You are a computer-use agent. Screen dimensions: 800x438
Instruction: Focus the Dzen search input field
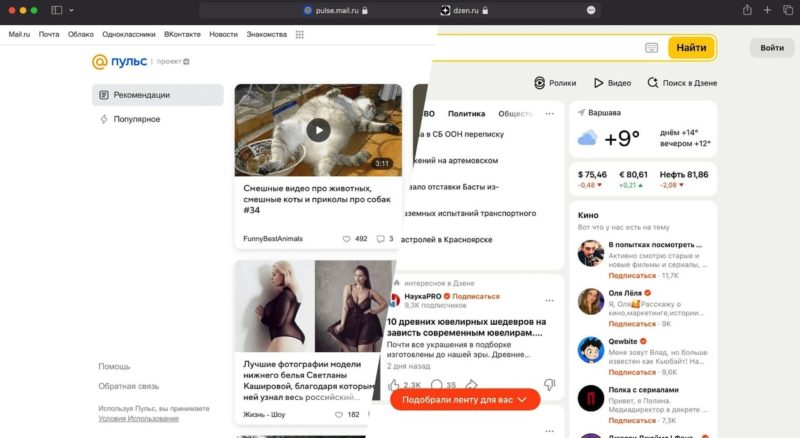(536, 47)
